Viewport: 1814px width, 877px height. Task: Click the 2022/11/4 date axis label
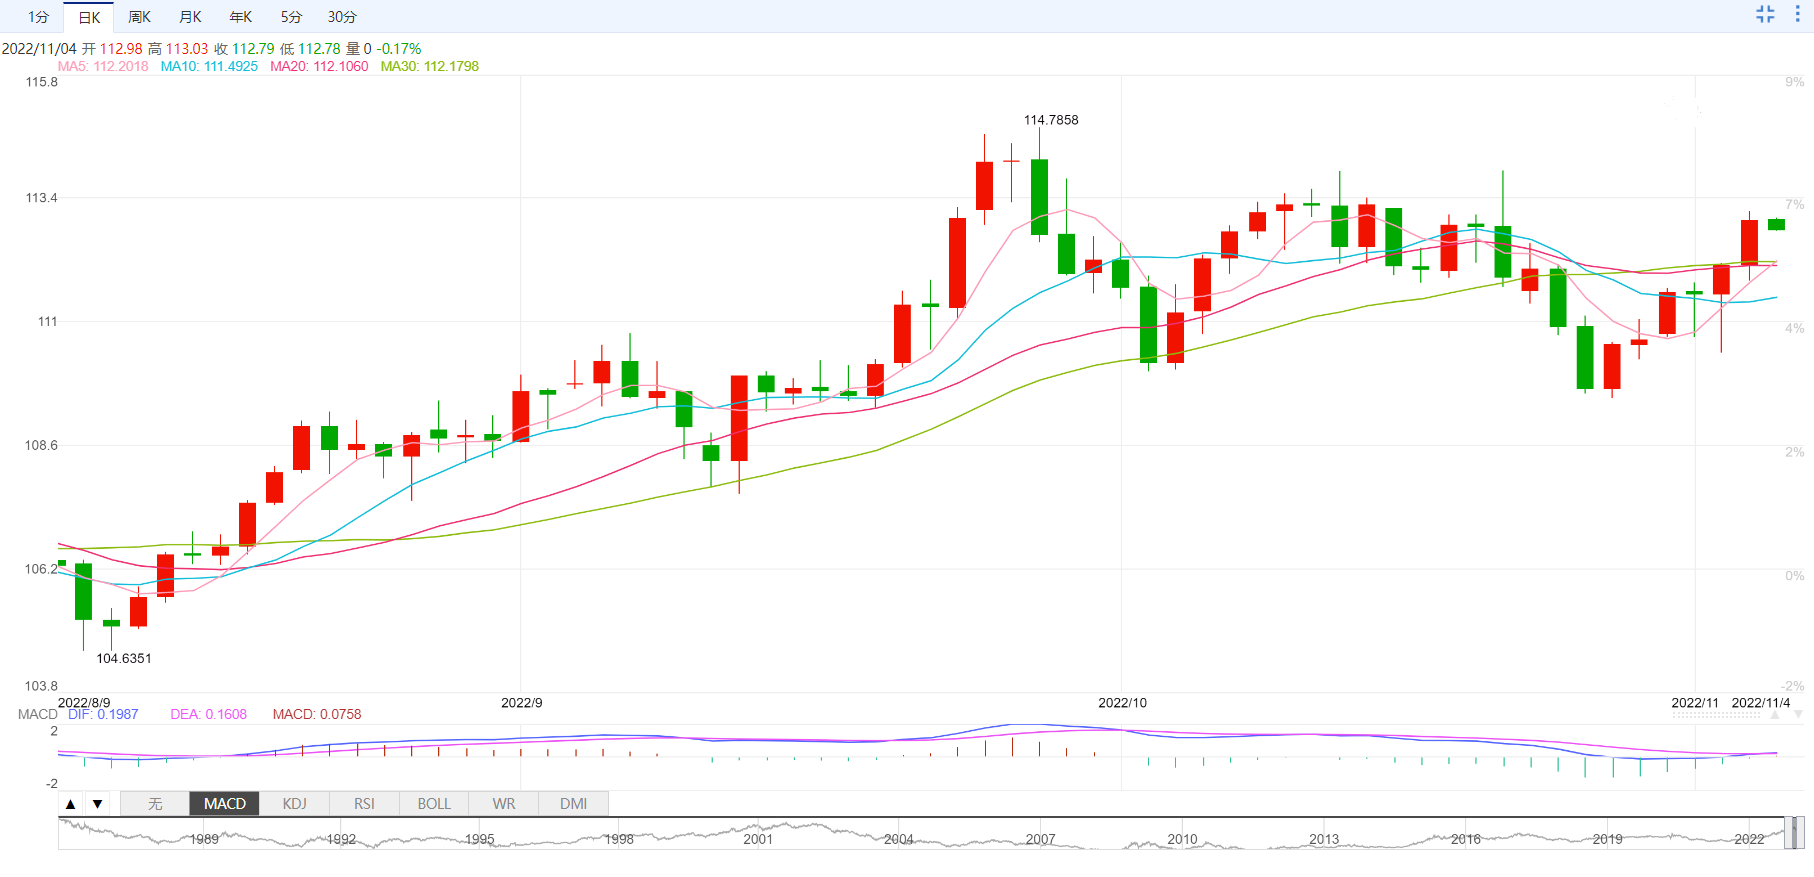click(x=1761, y=703)
